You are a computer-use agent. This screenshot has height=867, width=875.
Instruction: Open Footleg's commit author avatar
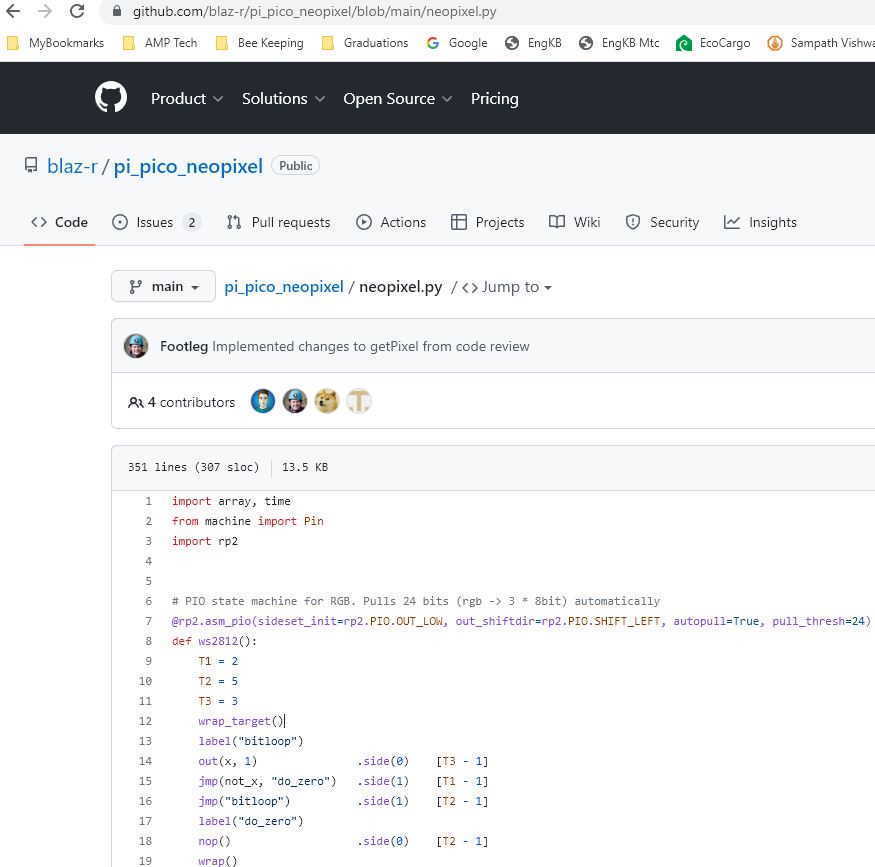click(136, 346)
